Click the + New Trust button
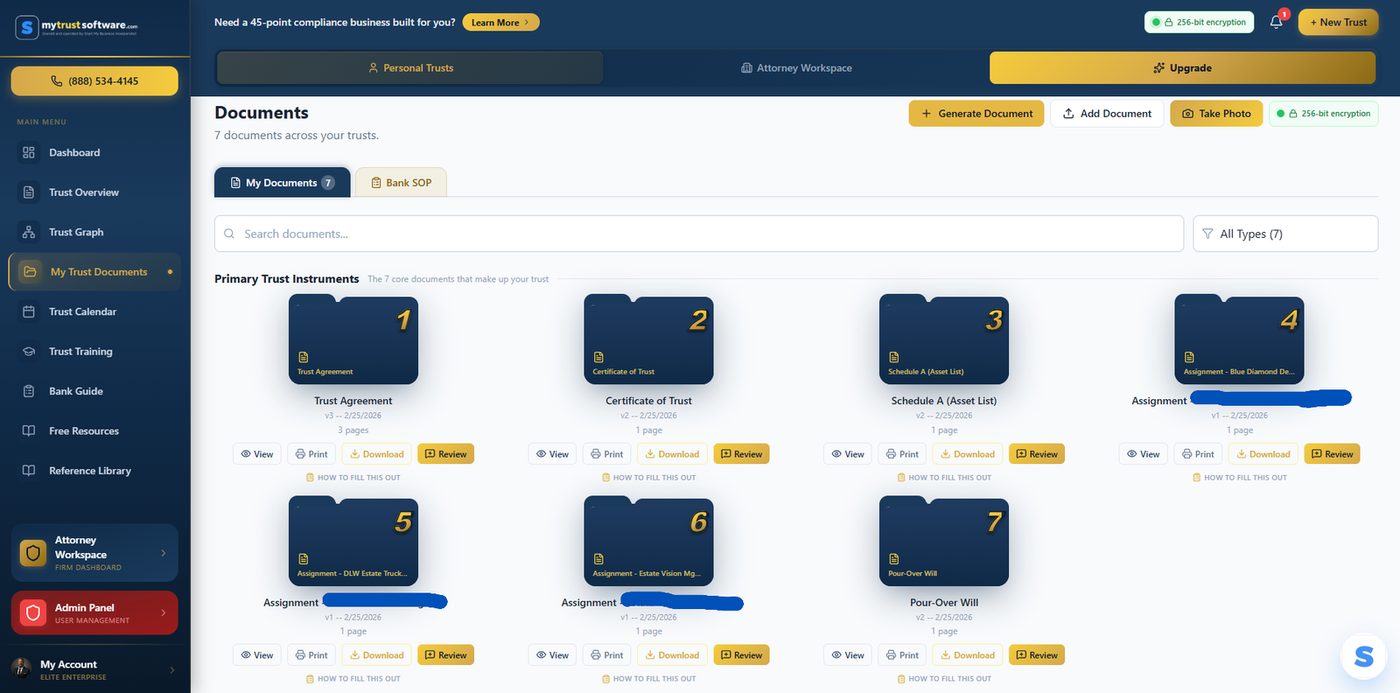This screenshot has width=1400, height=693. coord(1338,22)
